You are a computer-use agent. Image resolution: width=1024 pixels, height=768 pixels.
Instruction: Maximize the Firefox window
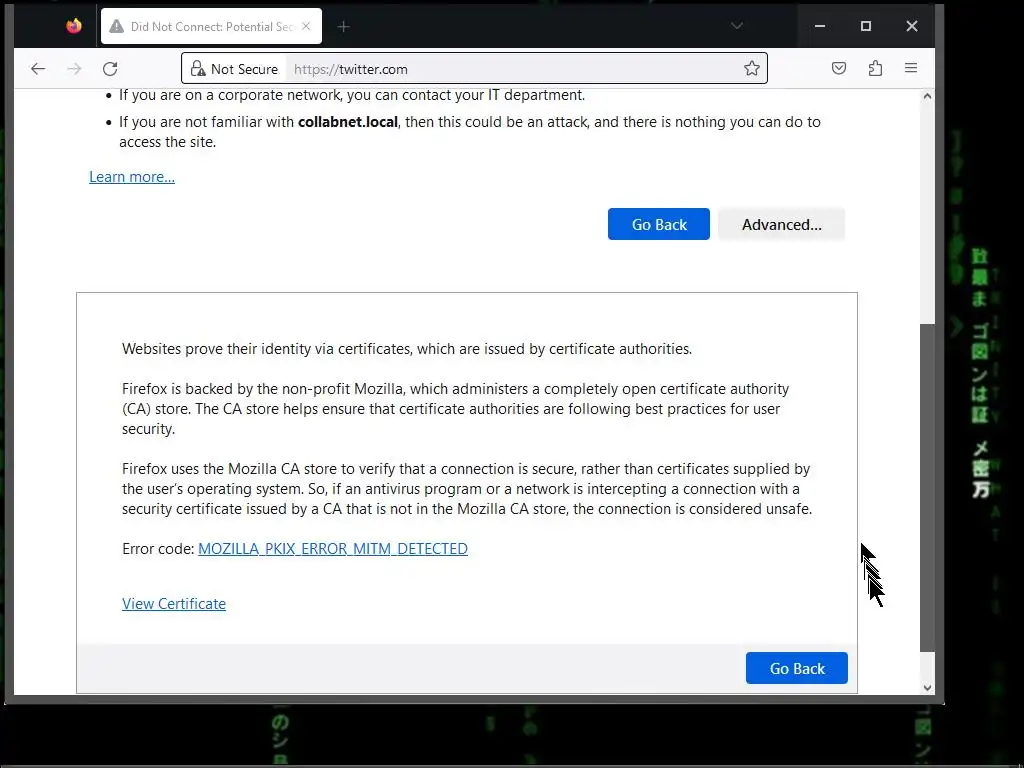(x=866, y=26)
